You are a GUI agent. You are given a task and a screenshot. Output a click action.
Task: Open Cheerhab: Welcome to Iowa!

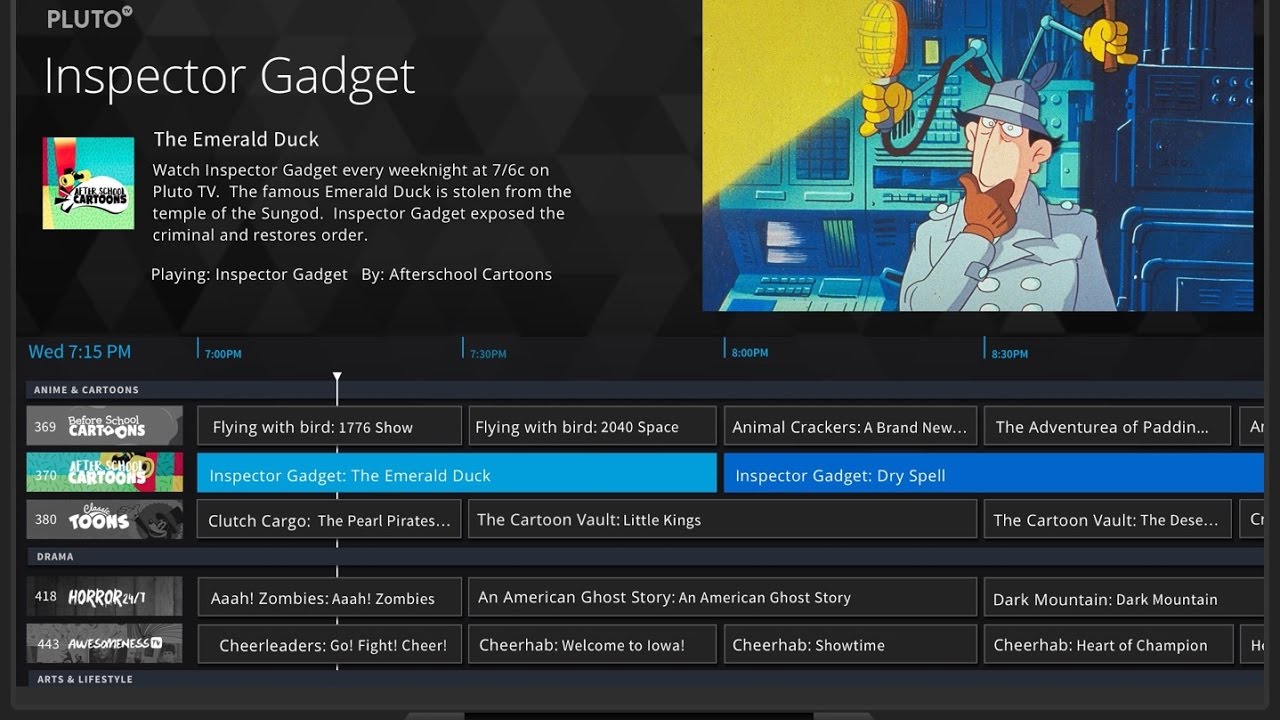point(593,644)
